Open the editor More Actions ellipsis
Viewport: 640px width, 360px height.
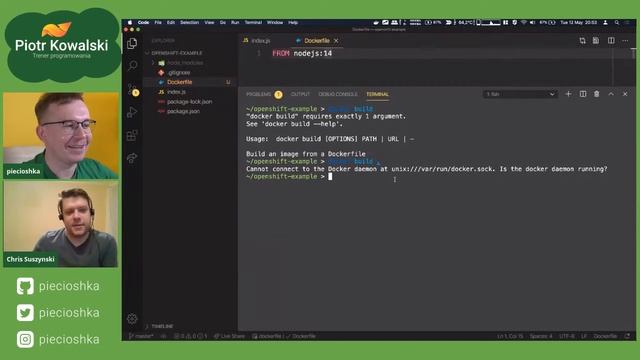click(x=625, y=40)
